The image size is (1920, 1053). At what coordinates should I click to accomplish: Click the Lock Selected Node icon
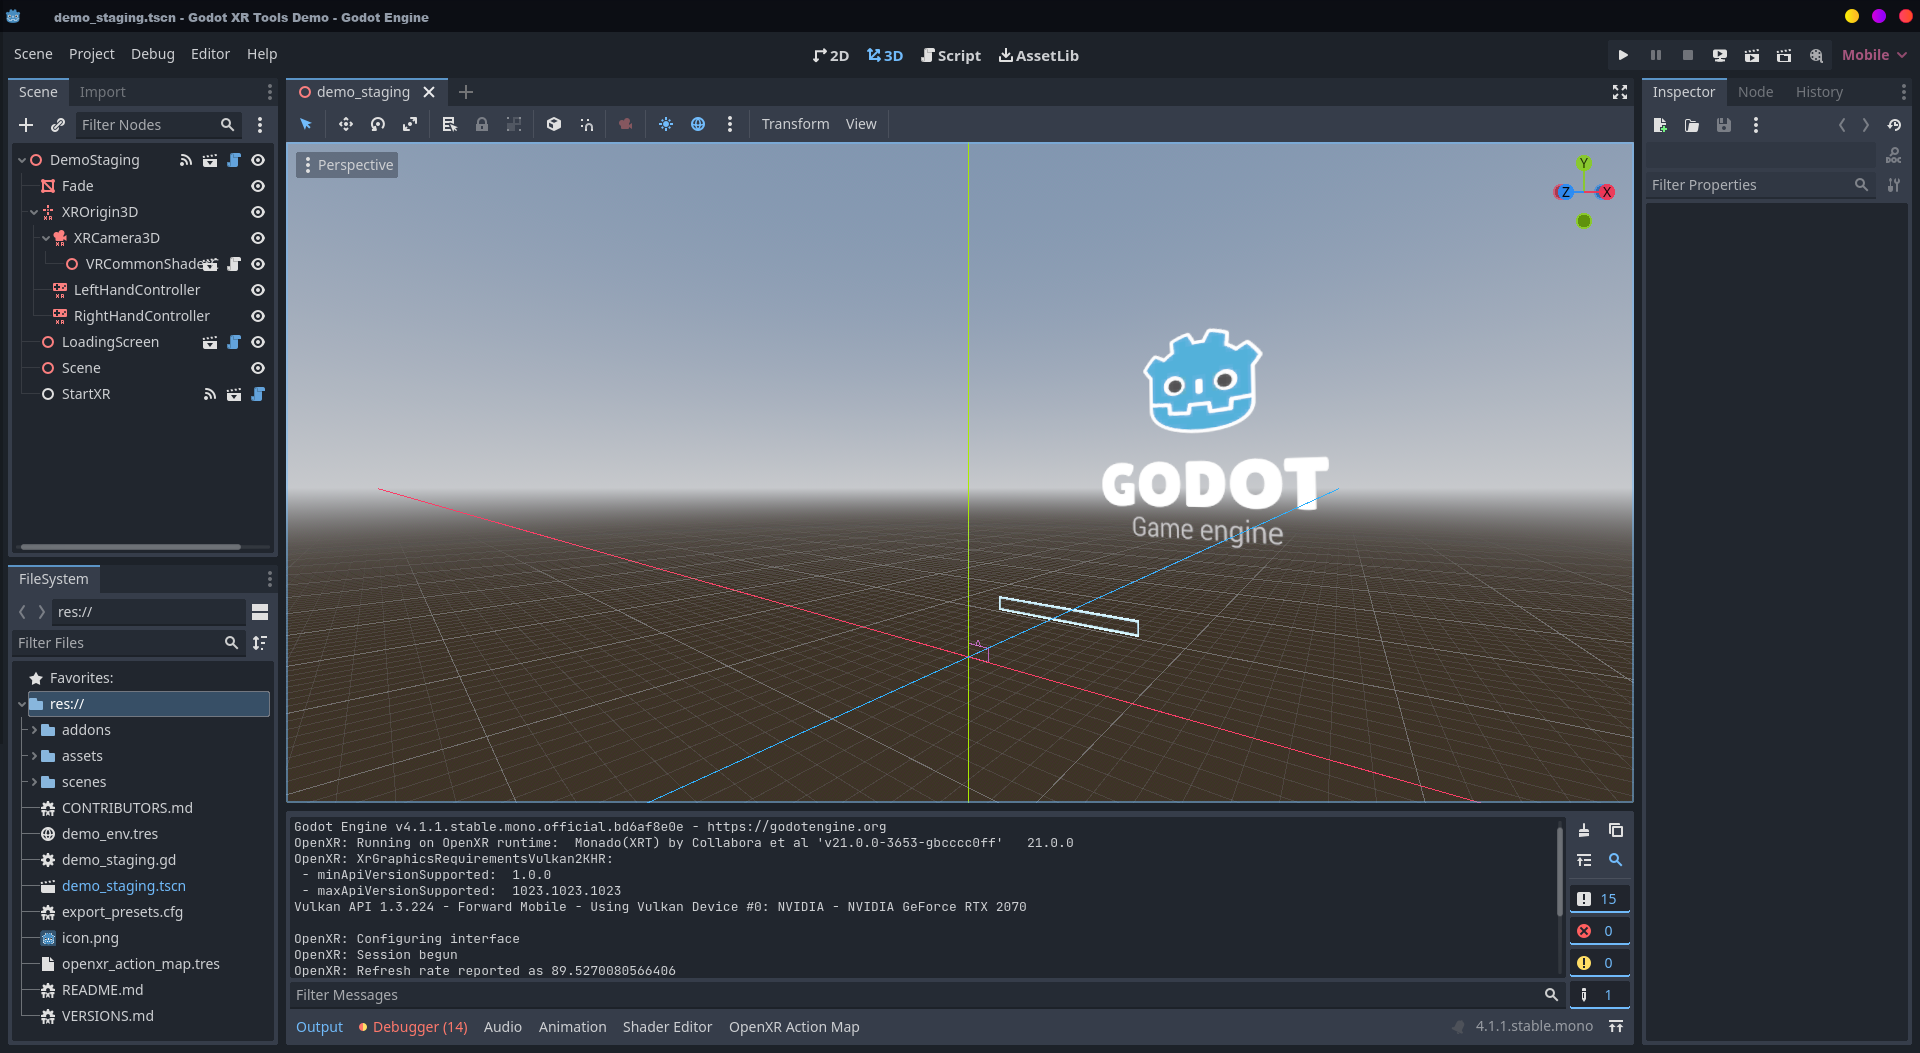click(482, 124)
